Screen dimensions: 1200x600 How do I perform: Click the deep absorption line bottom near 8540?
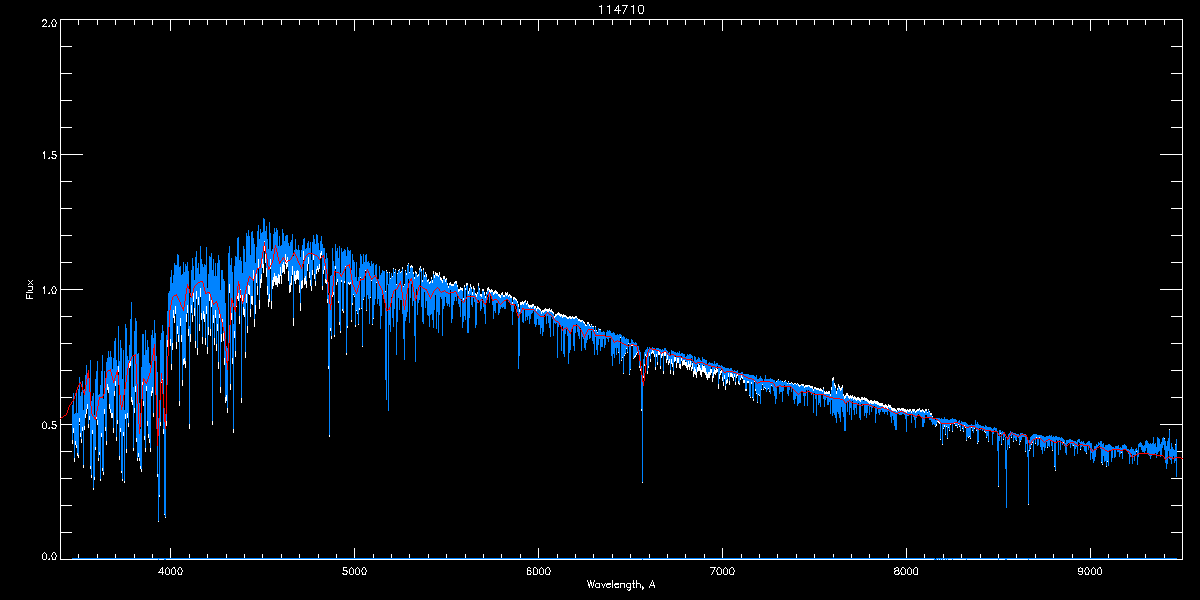click(1006, 505)
